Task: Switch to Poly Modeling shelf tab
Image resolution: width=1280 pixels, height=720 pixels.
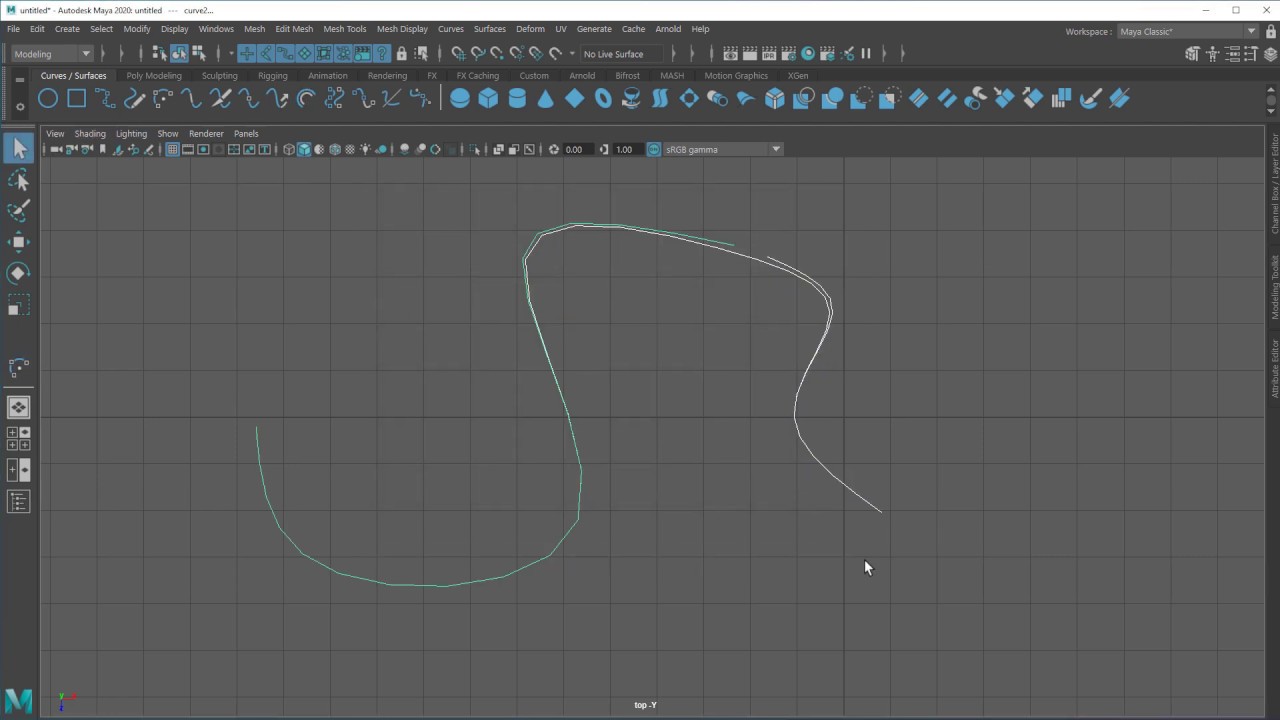Action: (154, 76)
